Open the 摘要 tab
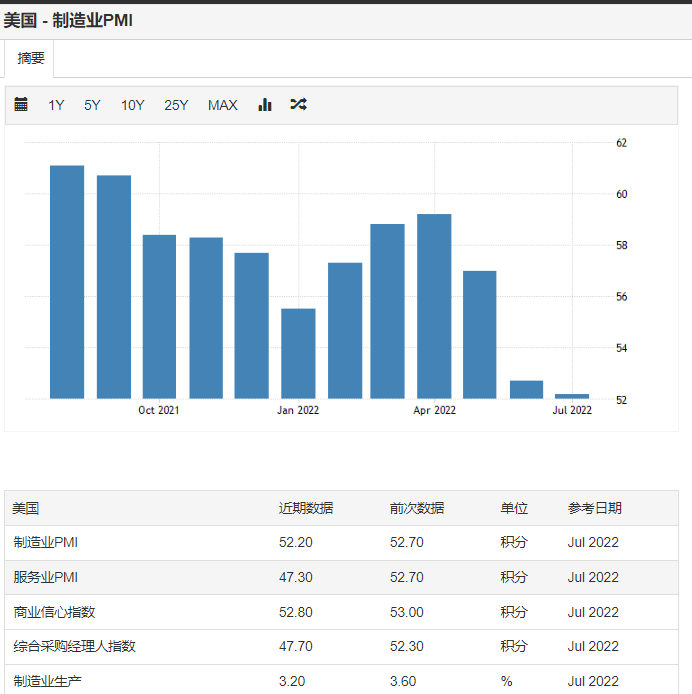This screenshot has width=692, height=694. (x=31, y=58)
